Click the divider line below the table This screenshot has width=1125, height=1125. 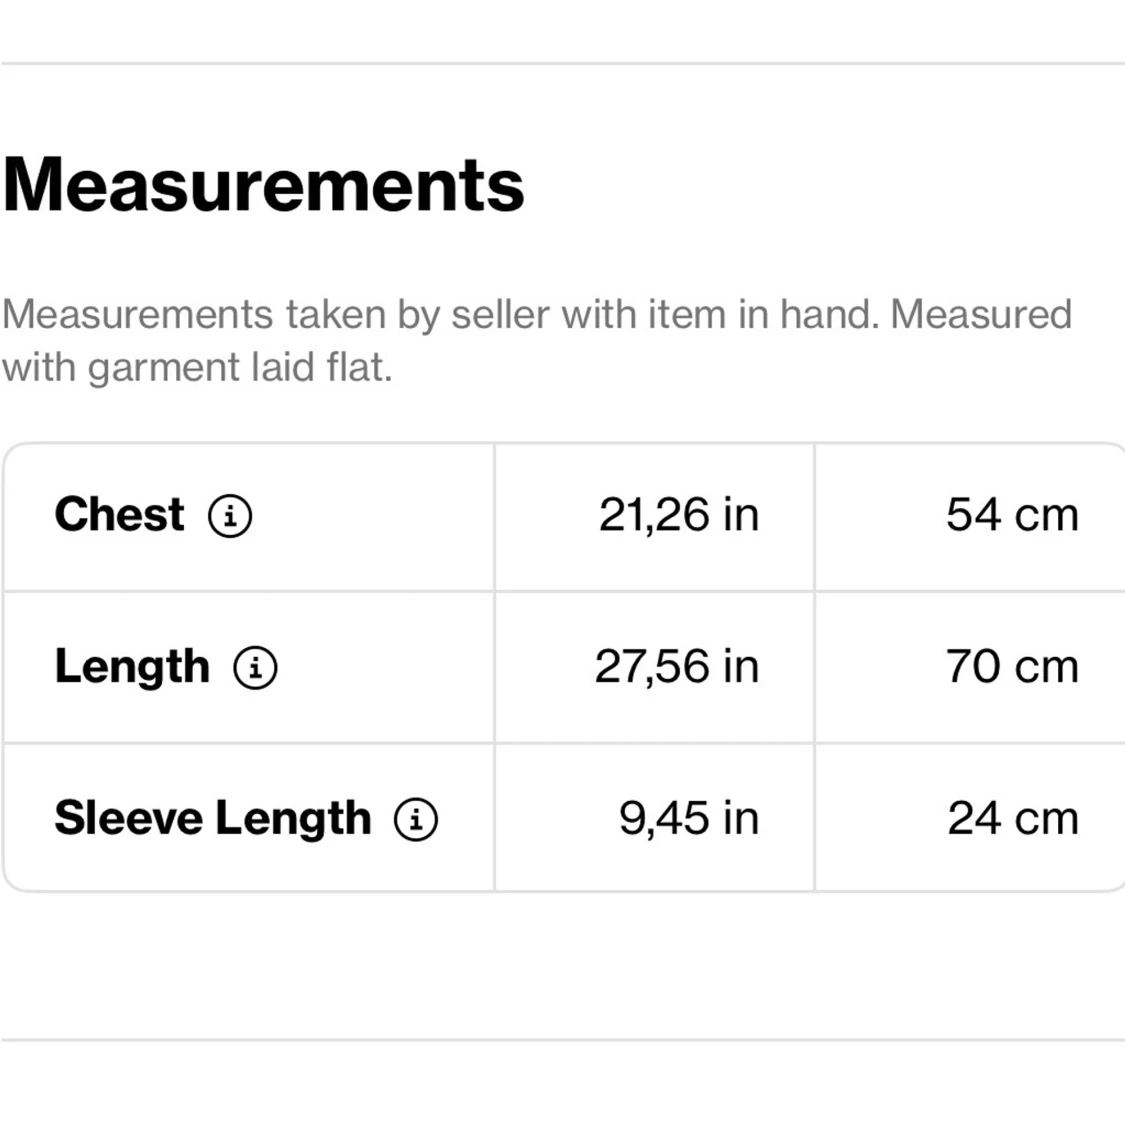click(x=562, y=1040)
